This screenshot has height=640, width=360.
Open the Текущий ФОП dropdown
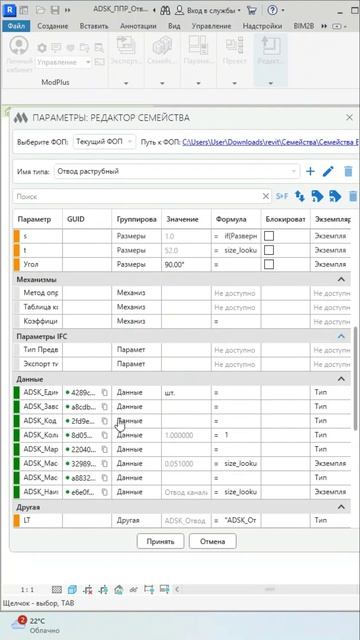pyautogui.click(x=104, y=142)
